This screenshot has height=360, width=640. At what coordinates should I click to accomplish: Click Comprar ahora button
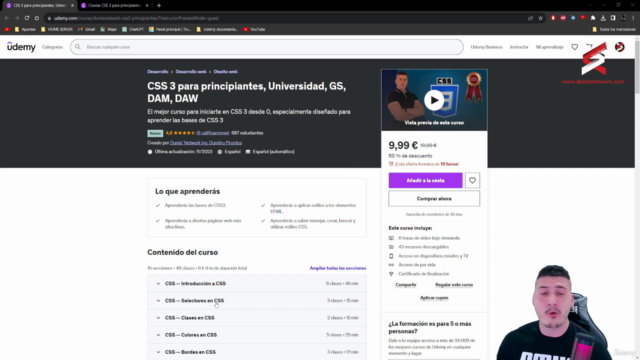434,199
